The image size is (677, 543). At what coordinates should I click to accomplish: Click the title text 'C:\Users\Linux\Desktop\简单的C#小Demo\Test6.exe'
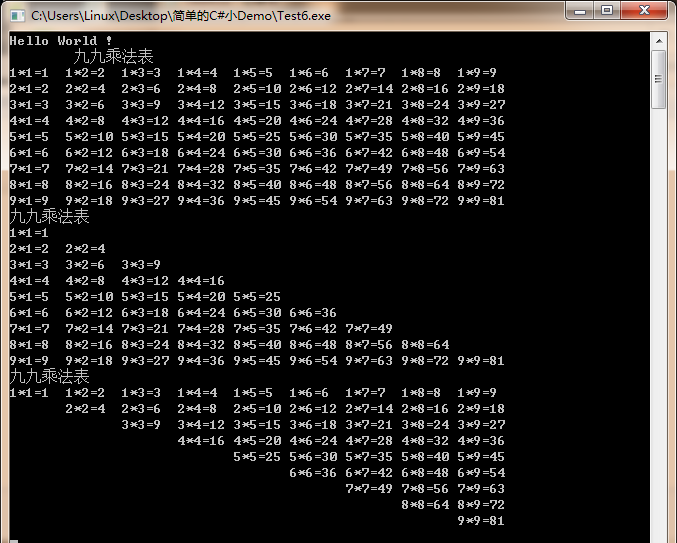(181, 16)
